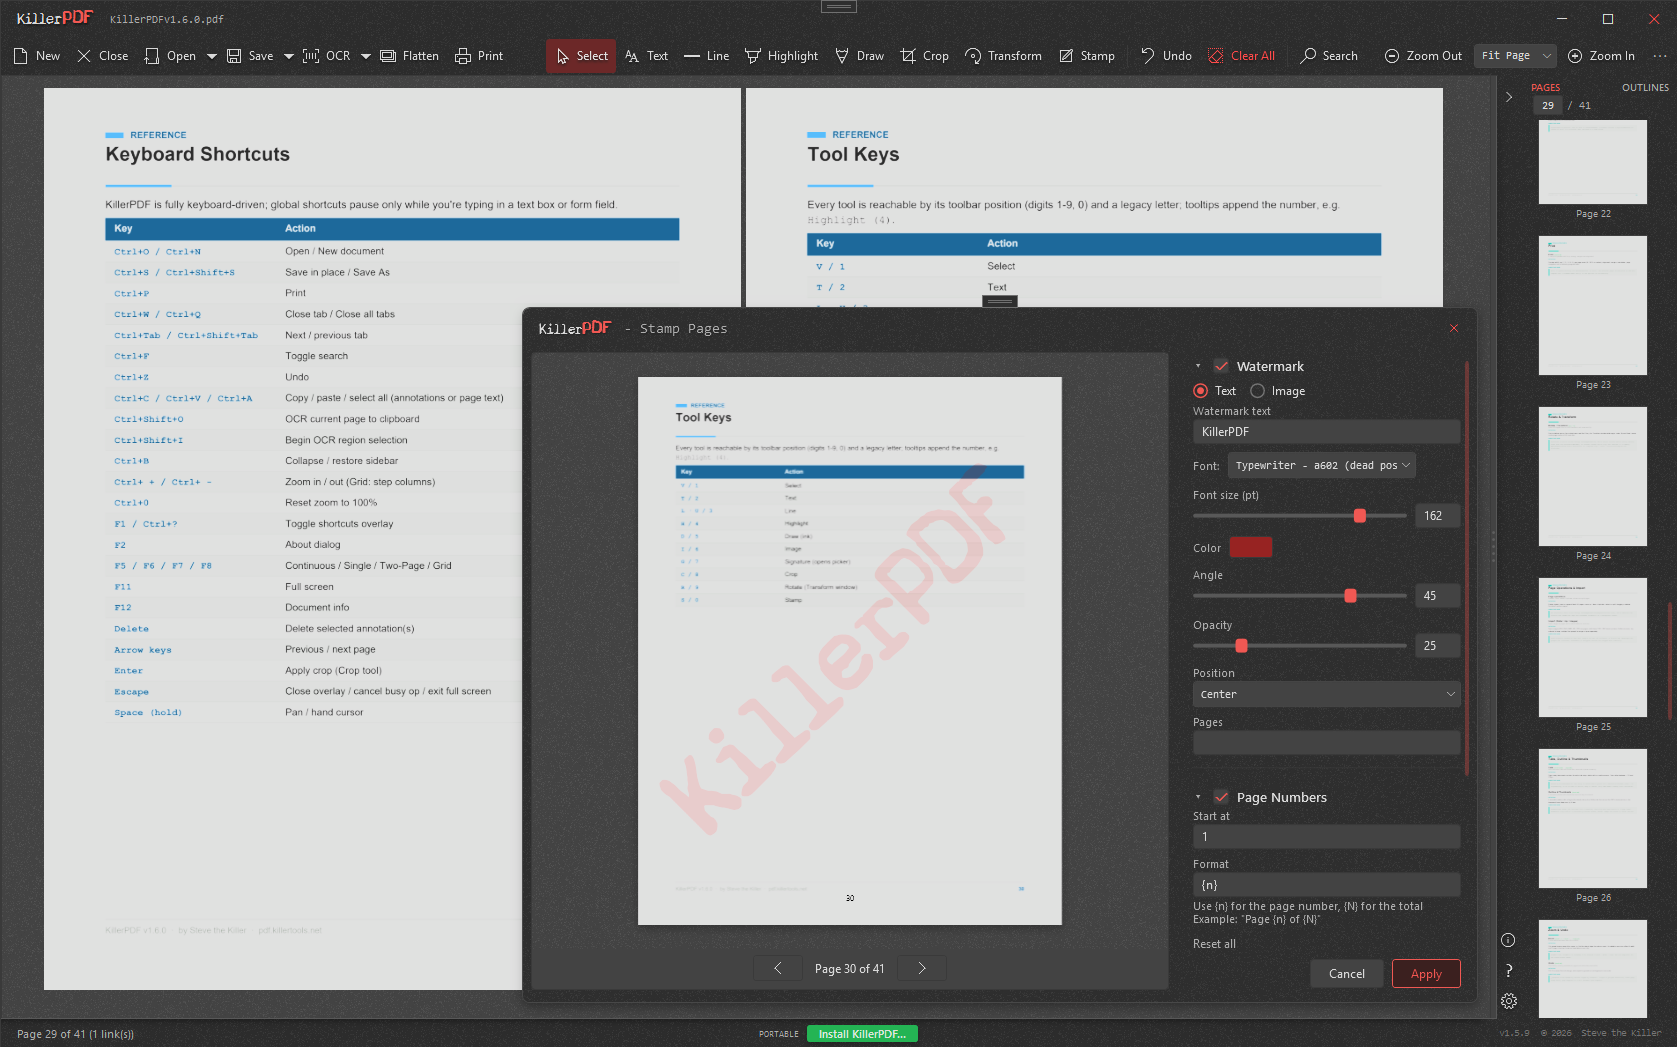Open the Stamp tool
The width and height of the screenshot is (1677, 1047).
tap(1087, 56)
